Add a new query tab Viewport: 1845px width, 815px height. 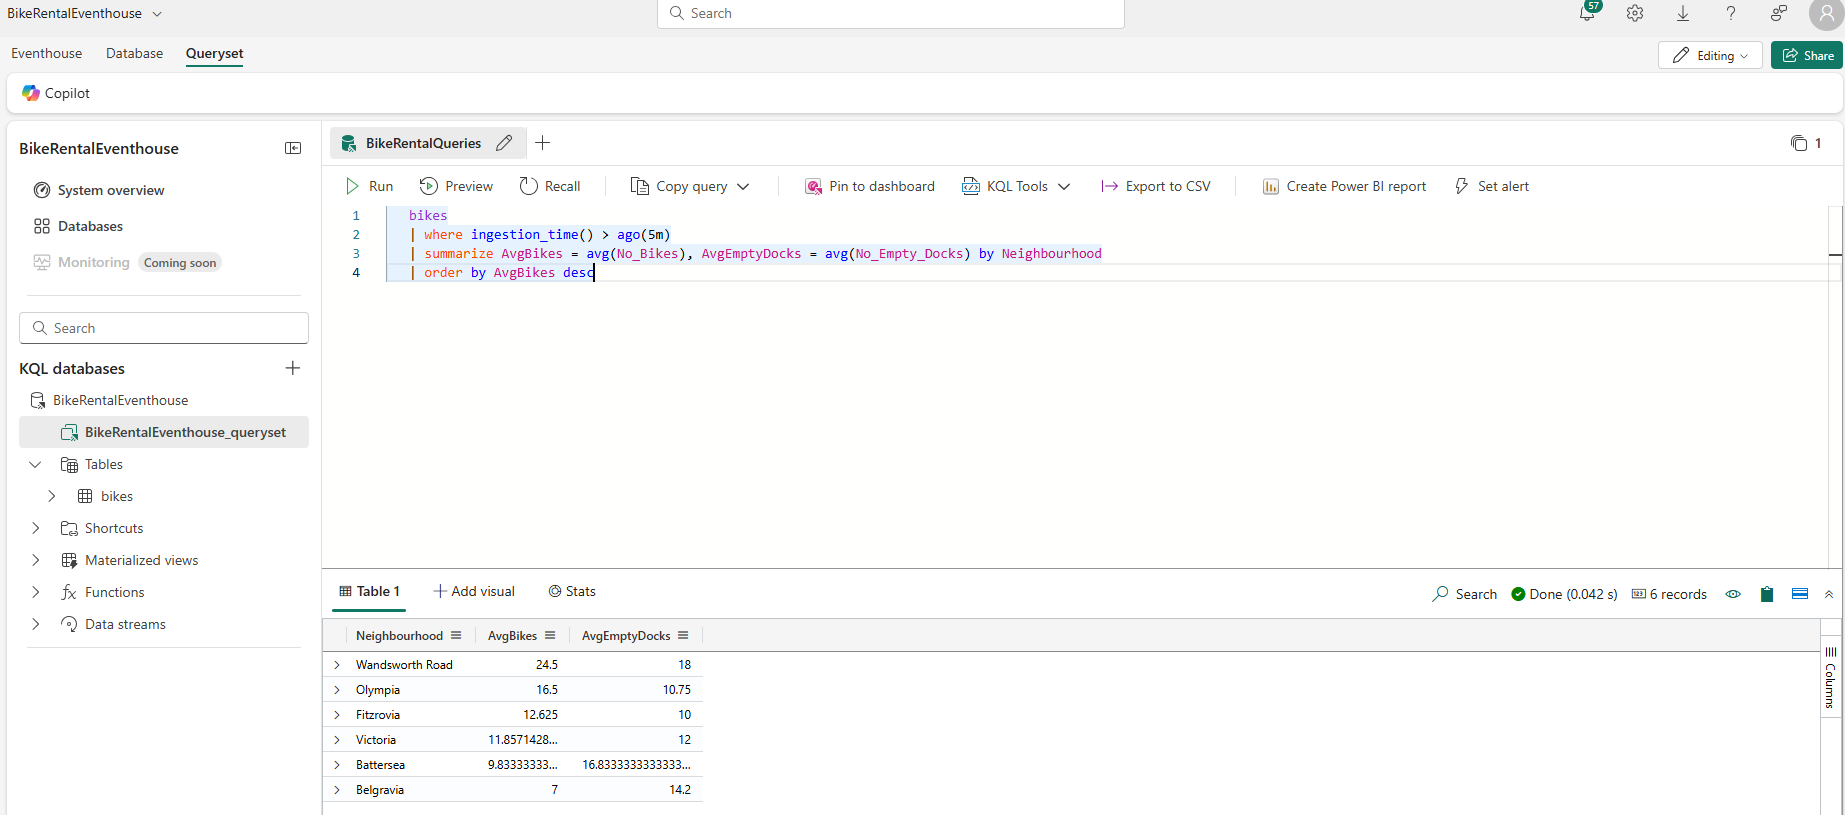(x=542, y=143)
